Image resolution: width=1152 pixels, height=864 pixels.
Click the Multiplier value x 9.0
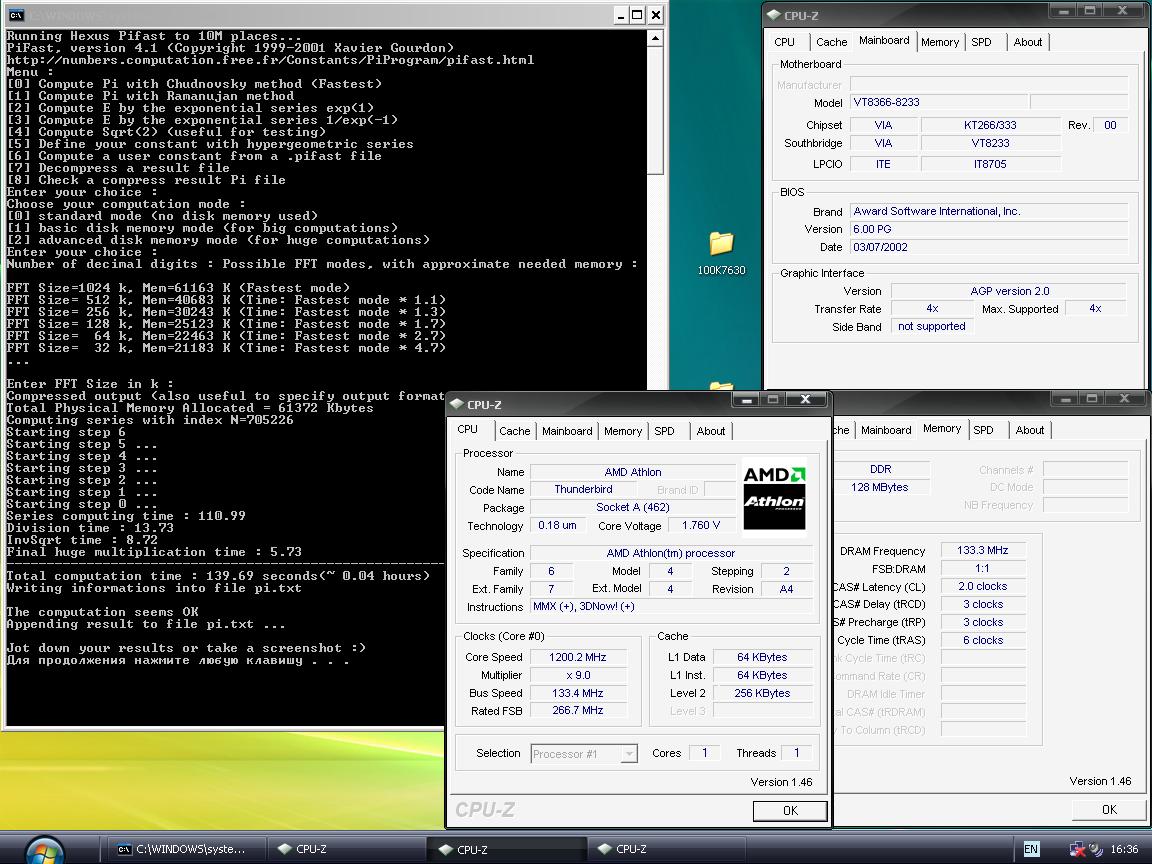(577, 675)
